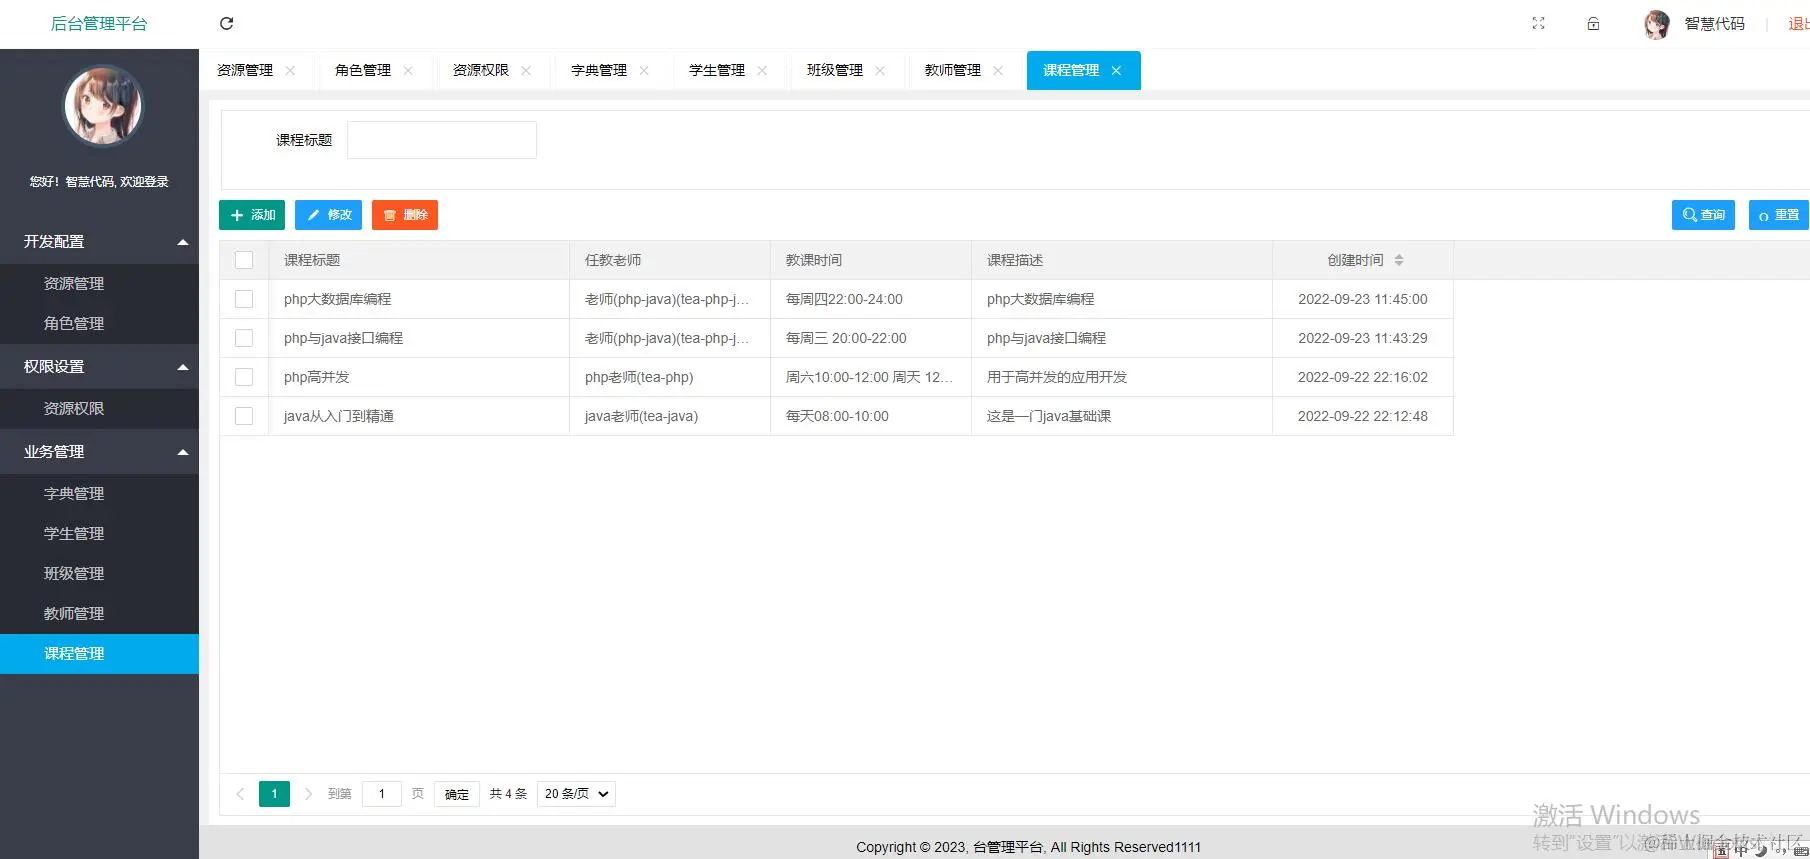The height and width of the screenshot is (859, 1810).
Task: Click the orange 删除 button
Action: coord(405,215)
